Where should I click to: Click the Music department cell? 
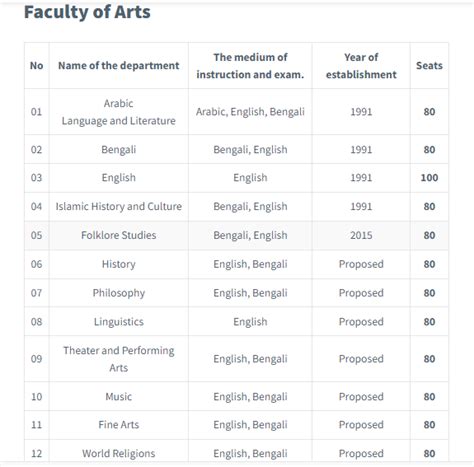(119, 397)
